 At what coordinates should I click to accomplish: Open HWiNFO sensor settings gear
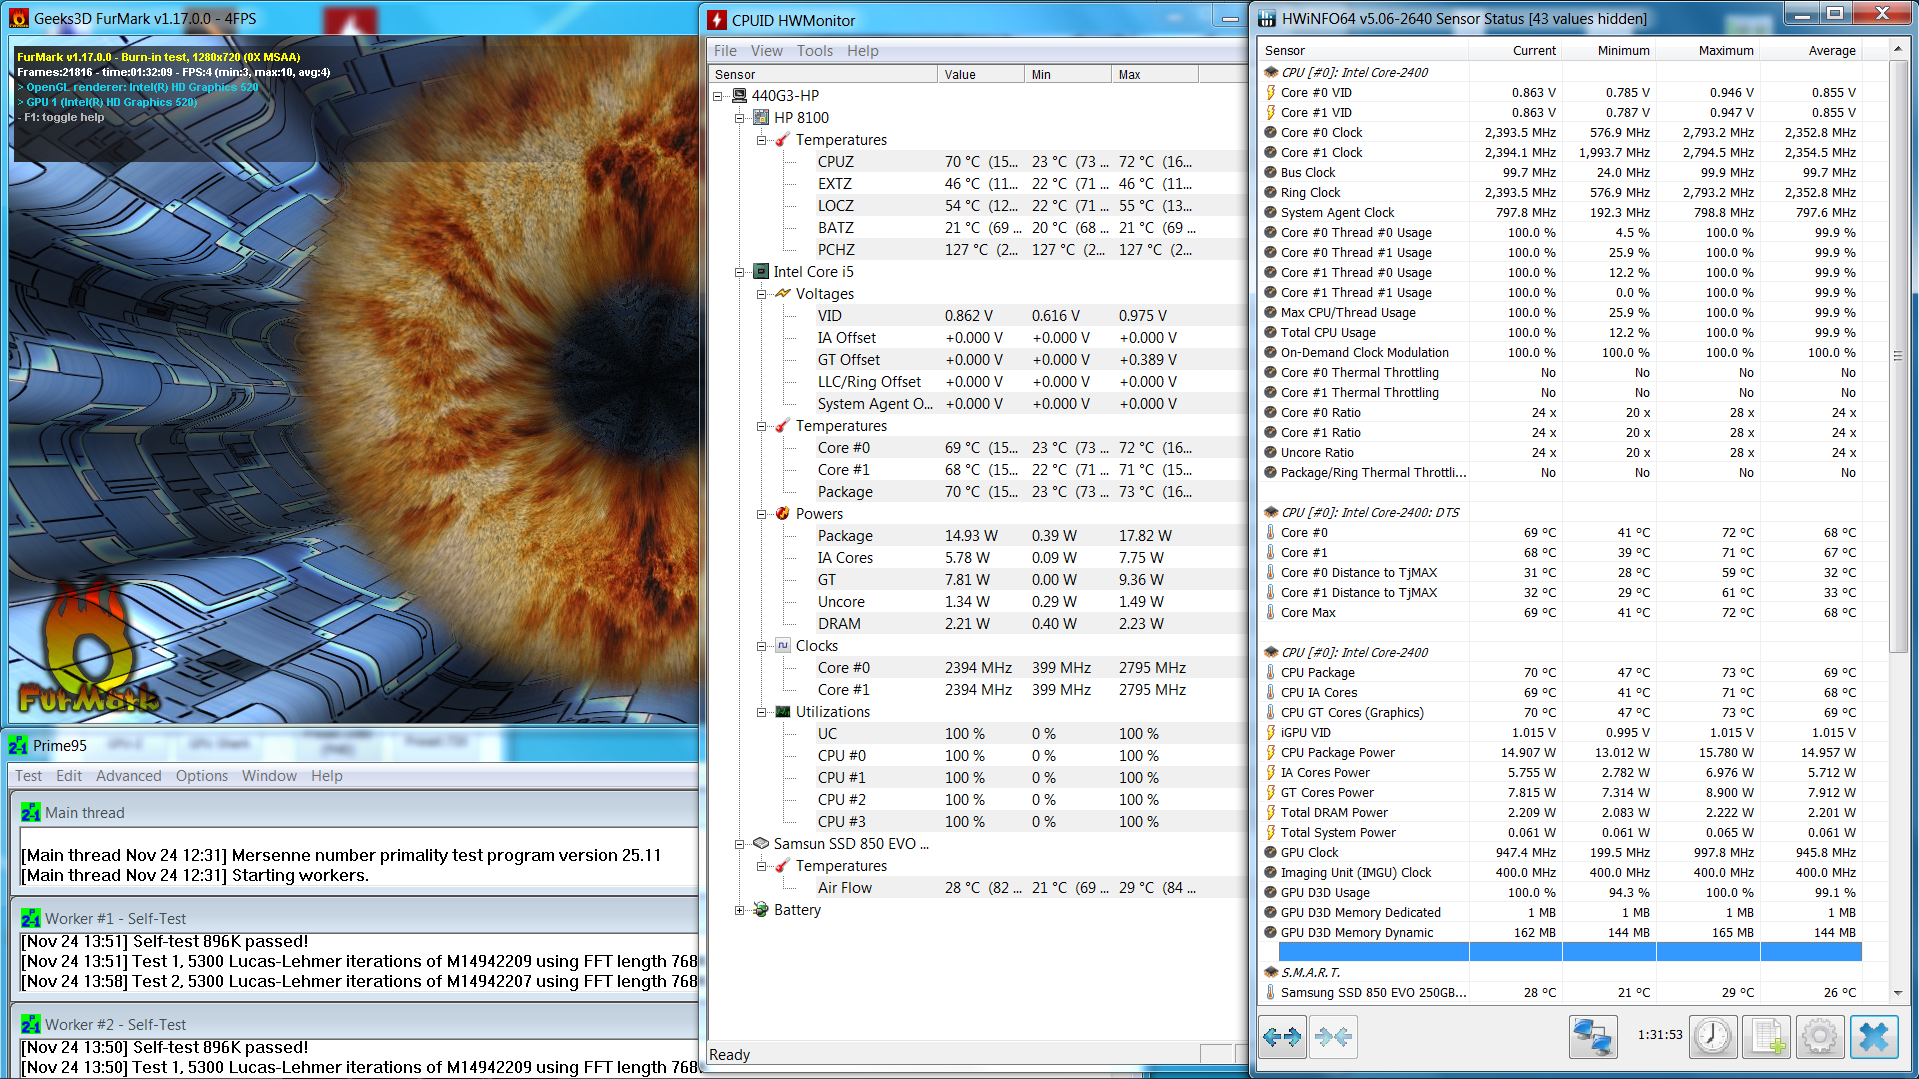pyautogui.click(x=1820, y=1037)
